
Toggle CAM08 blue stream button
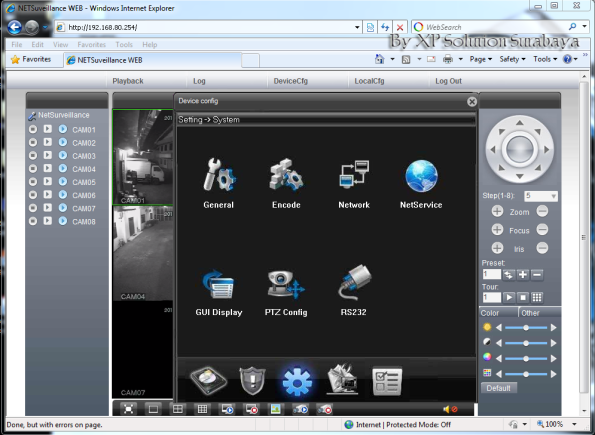pyautogui.click(x=63, y=221)
